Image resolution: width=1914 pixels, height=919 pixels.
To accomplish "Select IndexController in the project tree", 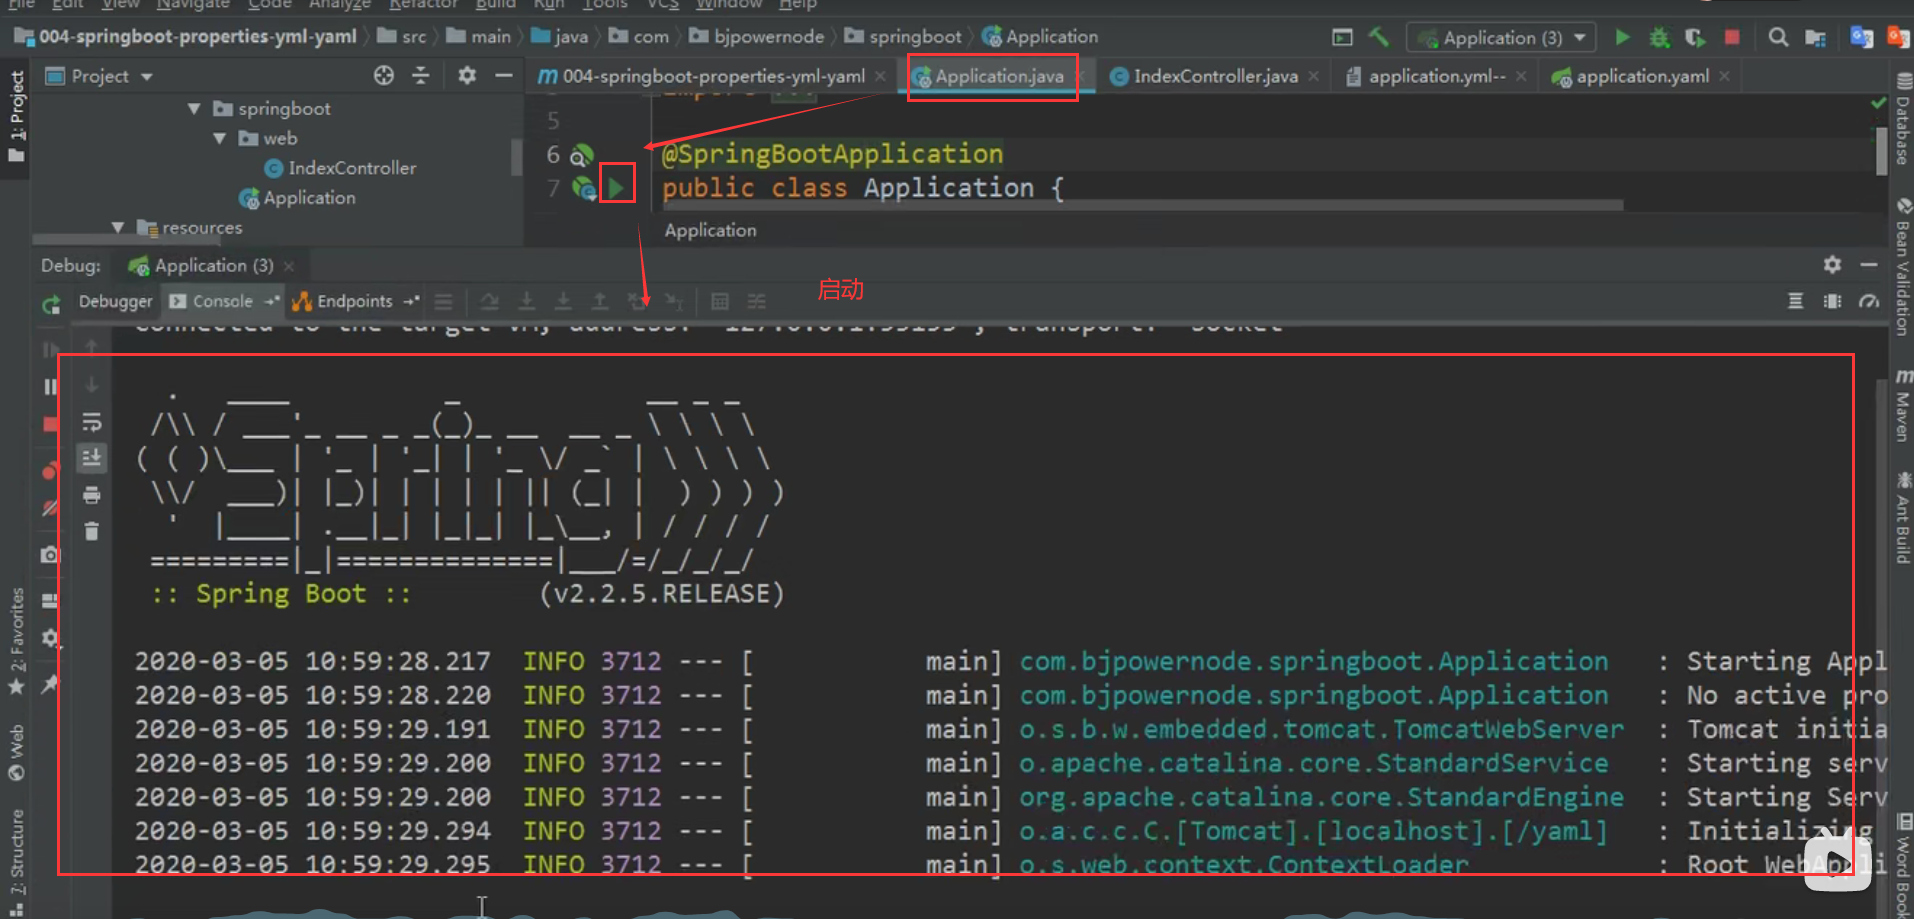I will (340, 168).
